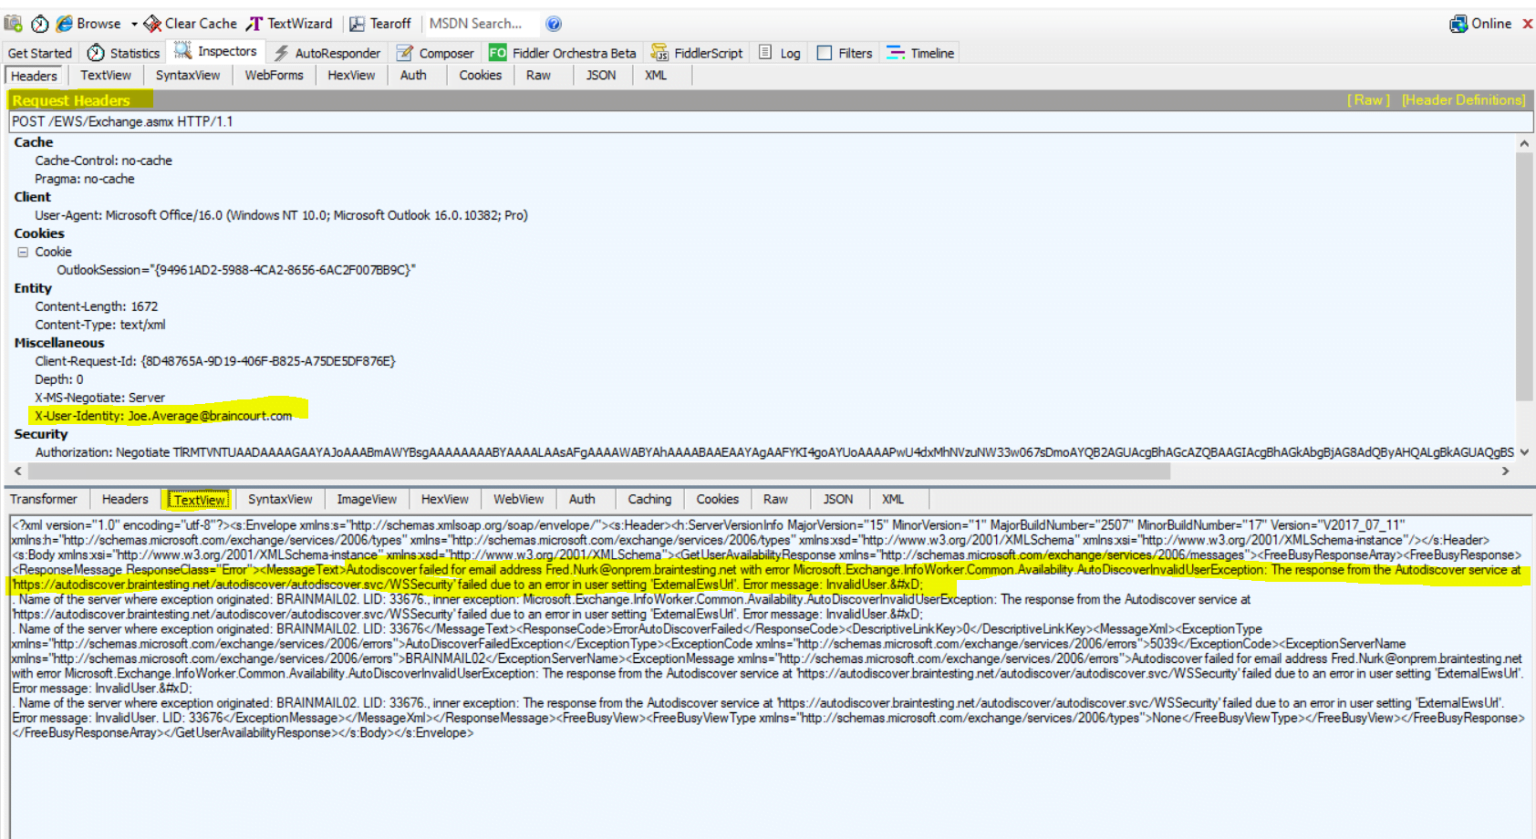Open the Statistics tab
The height and width of the screenshot is (839, 1536).
[123, 53]
